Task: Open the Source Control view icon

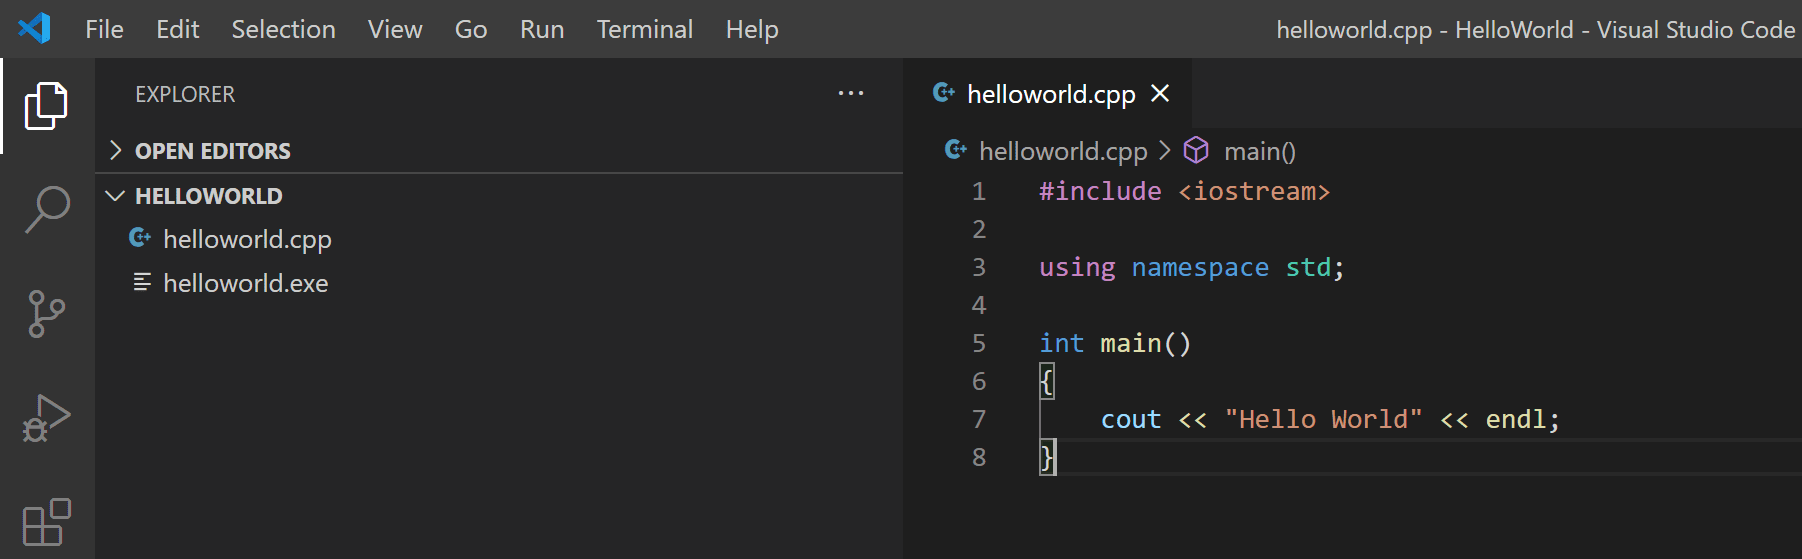Action: click(46, 314)
